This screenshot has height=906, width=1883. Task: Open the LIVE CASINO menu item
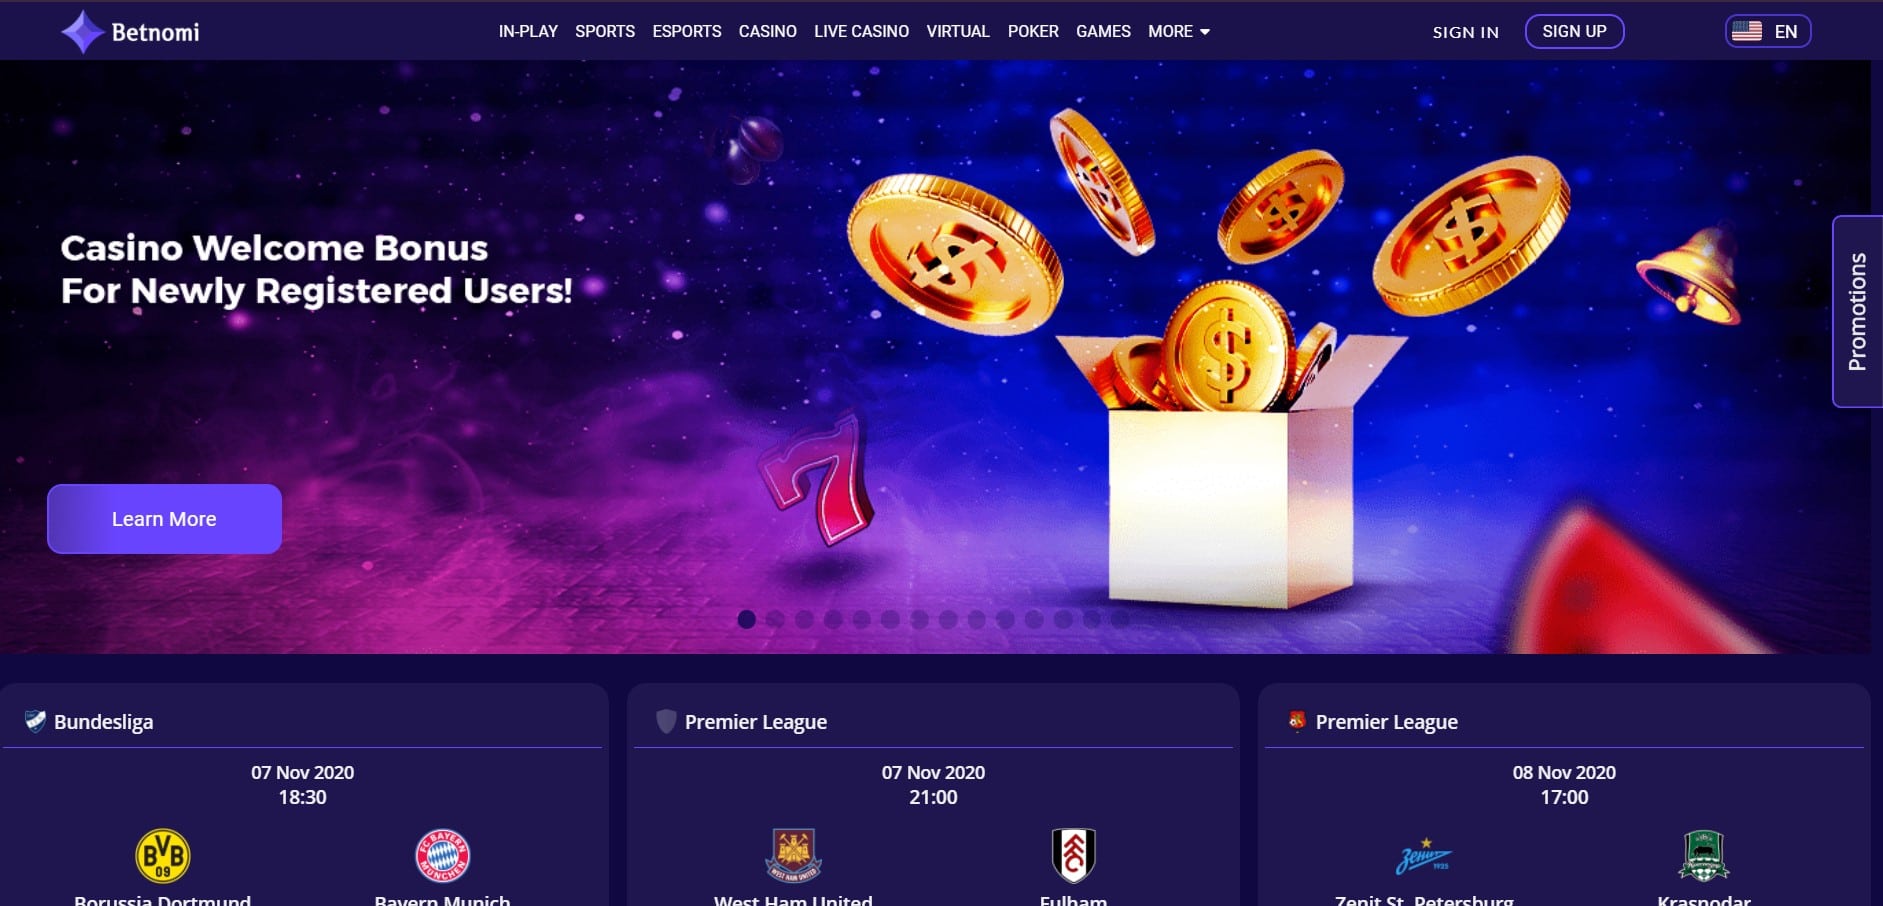[x=861, y=31]
